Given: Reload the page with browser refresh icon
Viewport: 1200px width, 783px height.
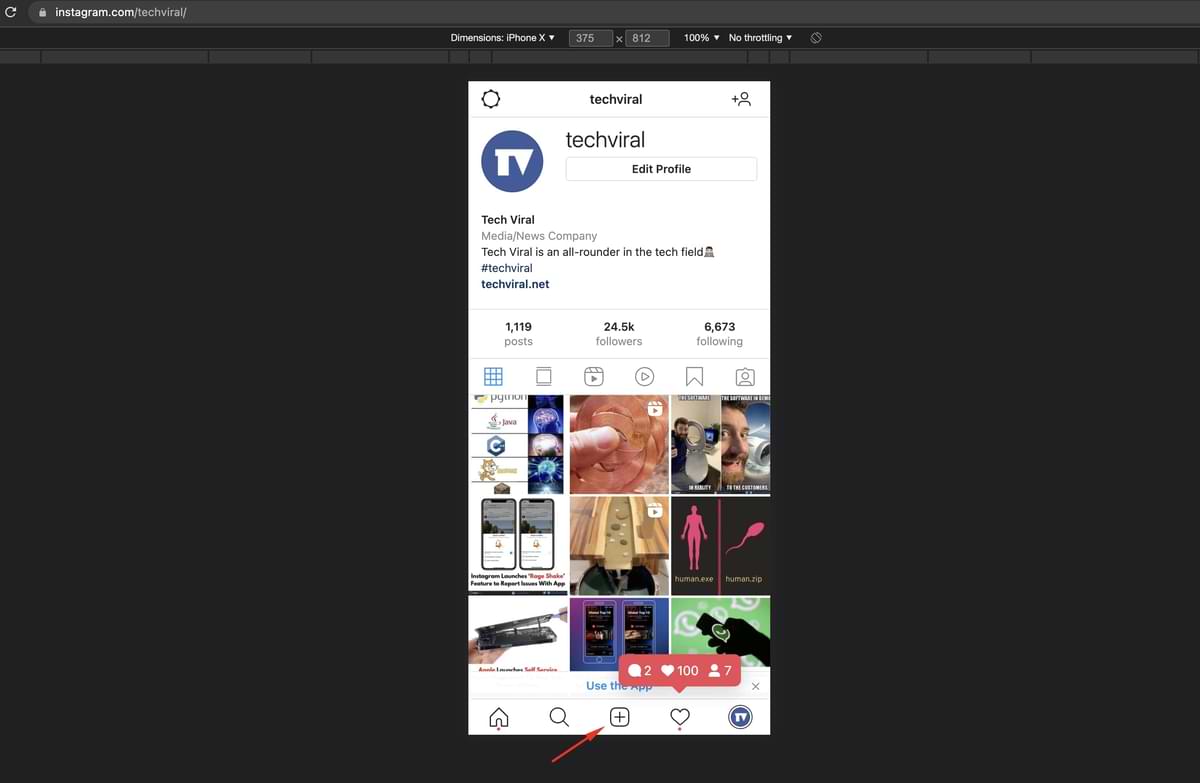Looking at the screenshot, I should point(11,12).
